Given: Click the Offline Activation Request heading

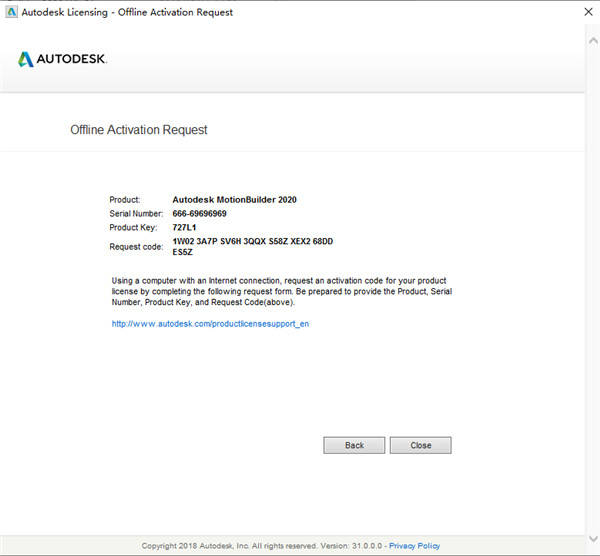Looking at the screenshot, I should 139,130.
